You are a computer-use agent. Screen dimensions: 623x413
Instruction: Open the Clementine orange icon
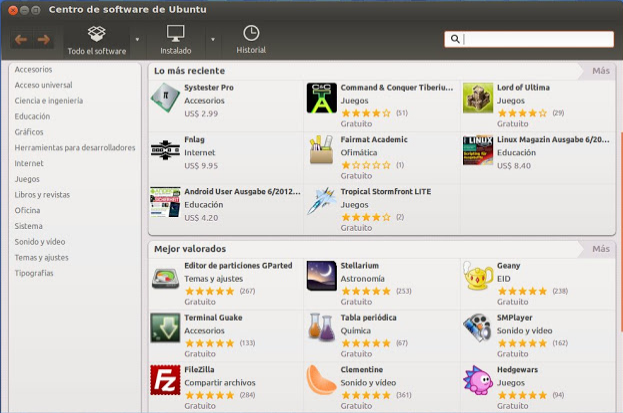(321, 380)
